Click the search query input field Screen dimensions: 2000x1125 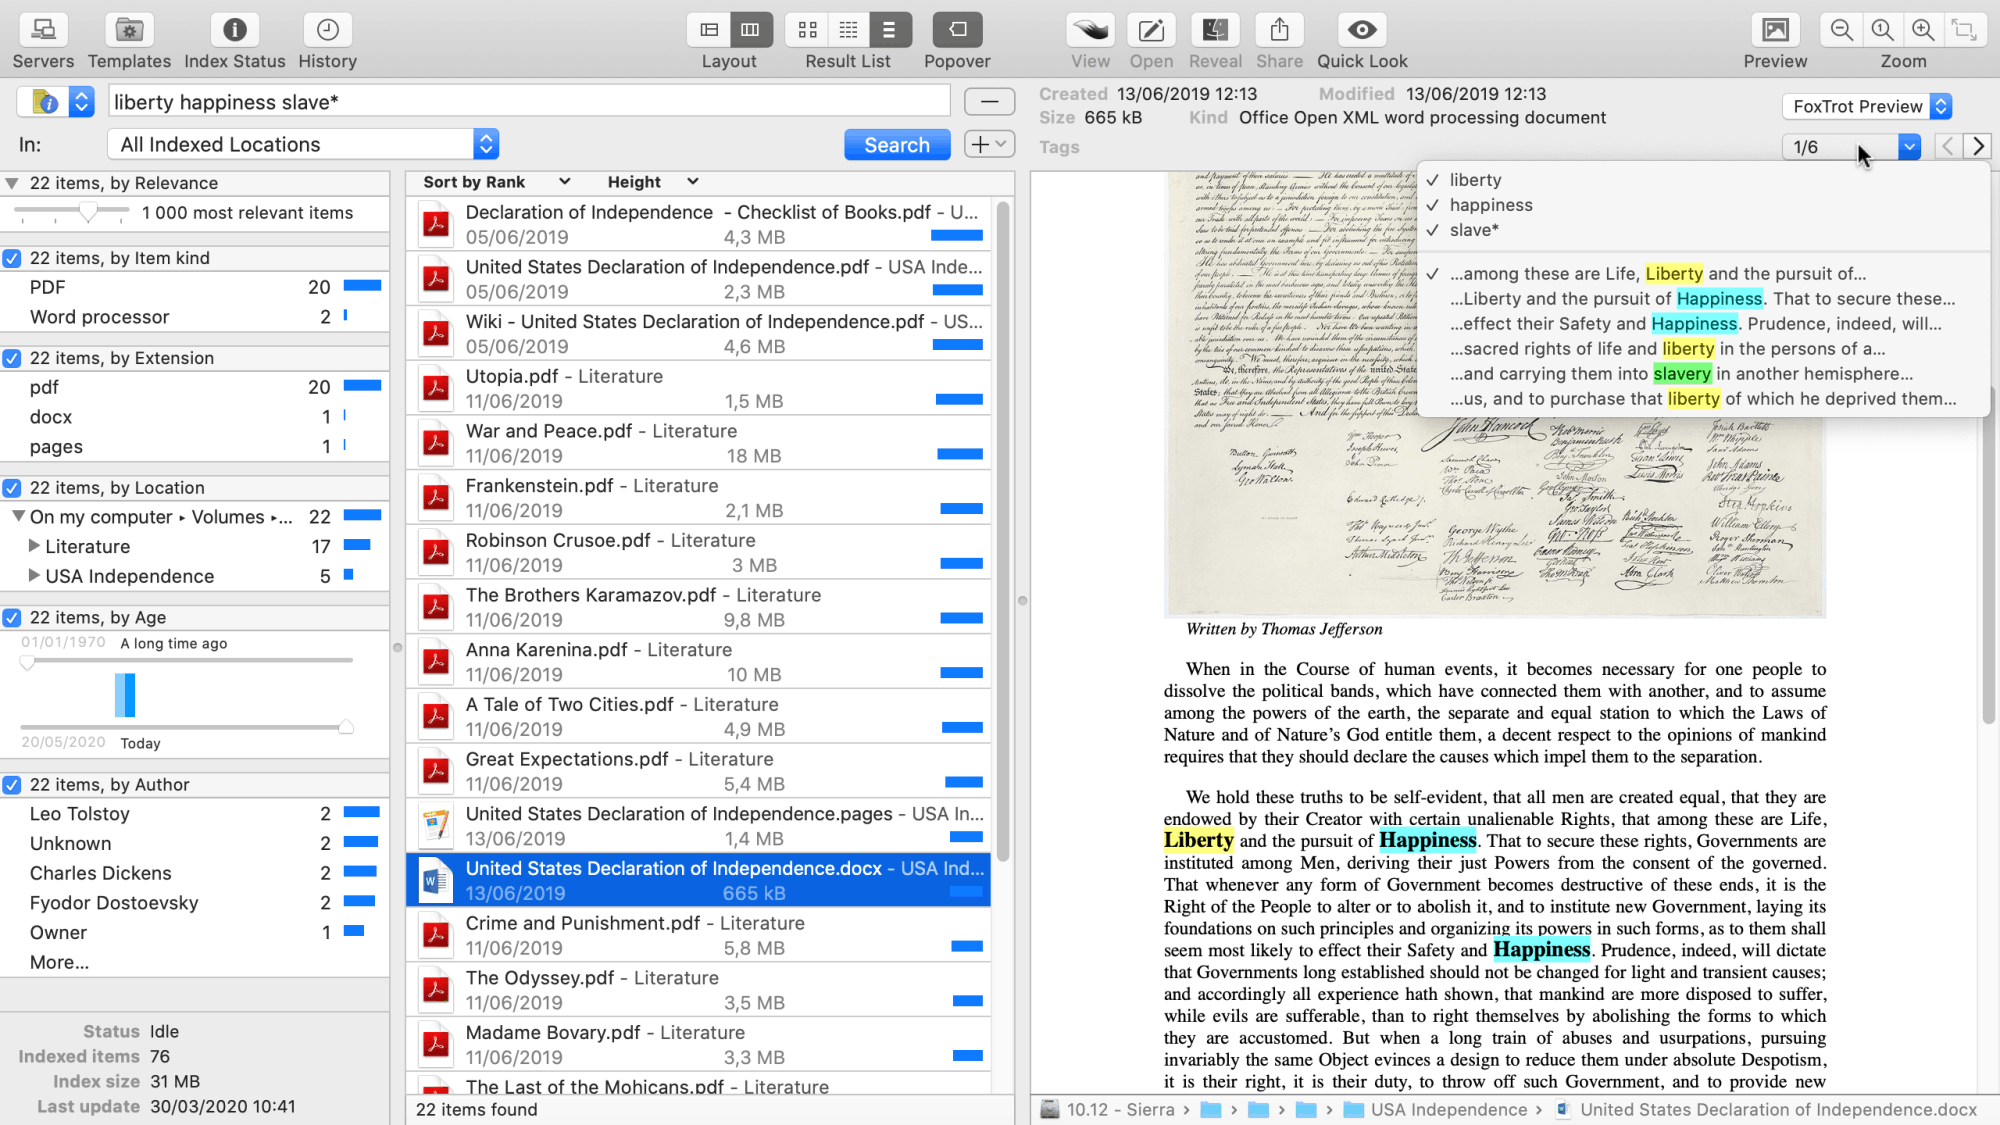(x=529, y=102)
